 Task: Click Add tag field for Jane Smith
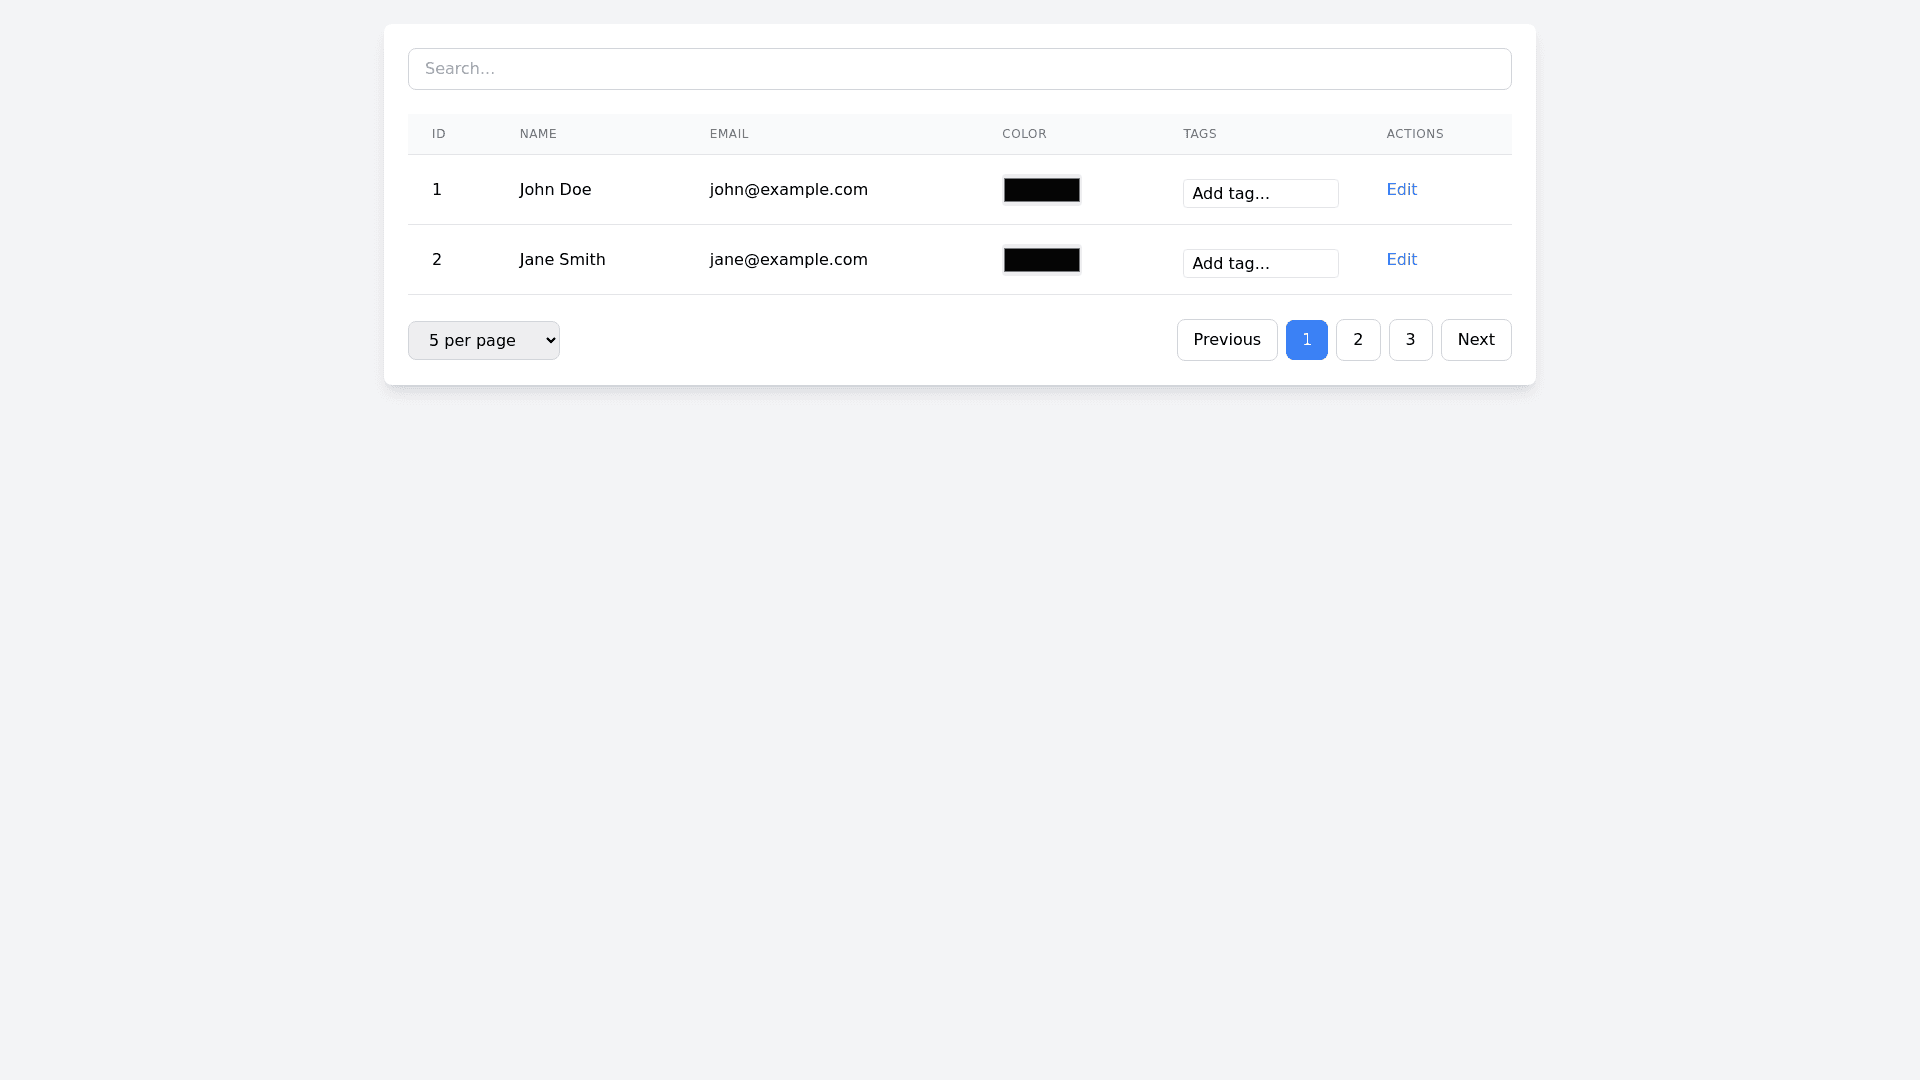[x=1260, y=264]
